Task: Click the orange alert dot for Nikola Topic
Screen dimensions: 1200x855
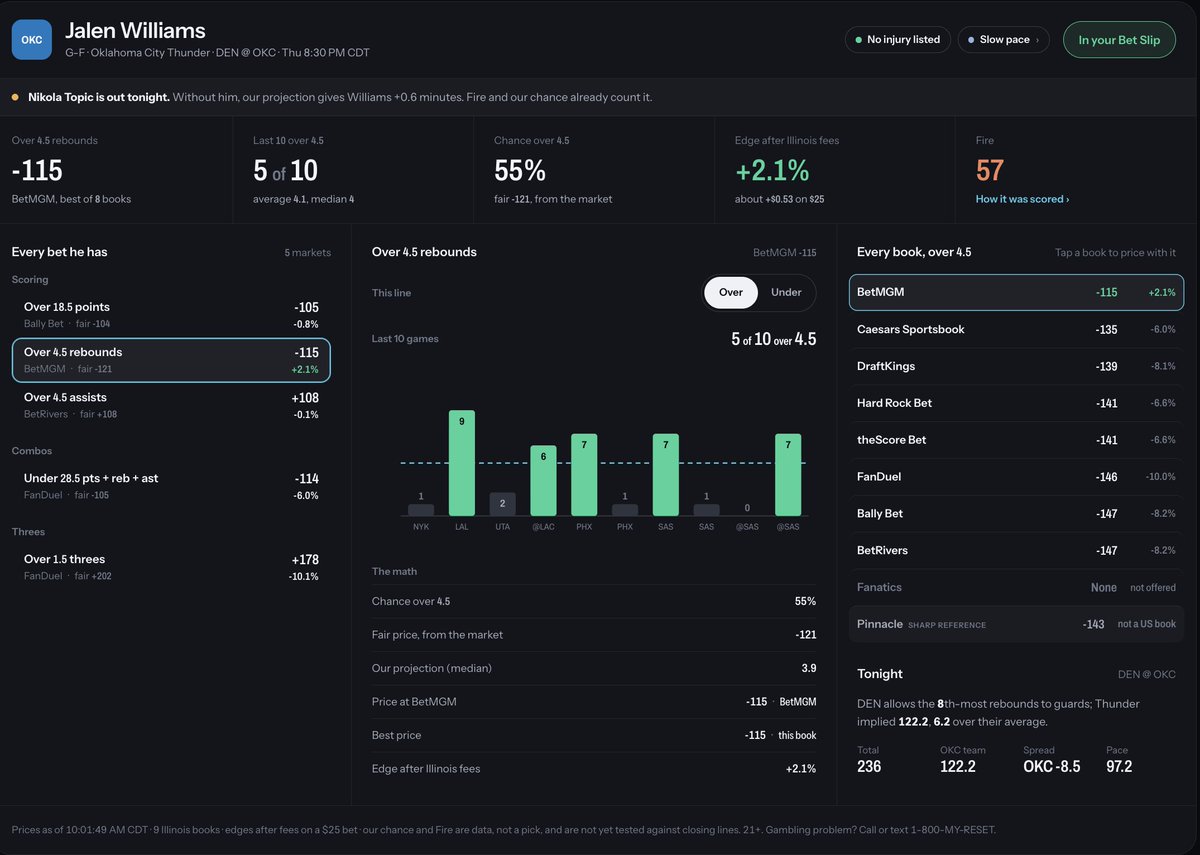Action: 15,98
